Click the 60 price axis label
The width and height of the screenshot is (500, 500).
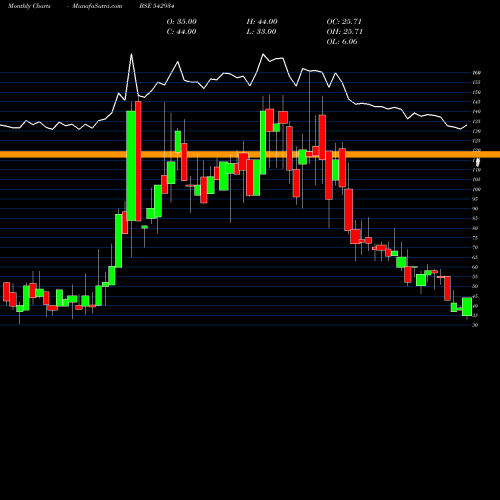(476, 267)
